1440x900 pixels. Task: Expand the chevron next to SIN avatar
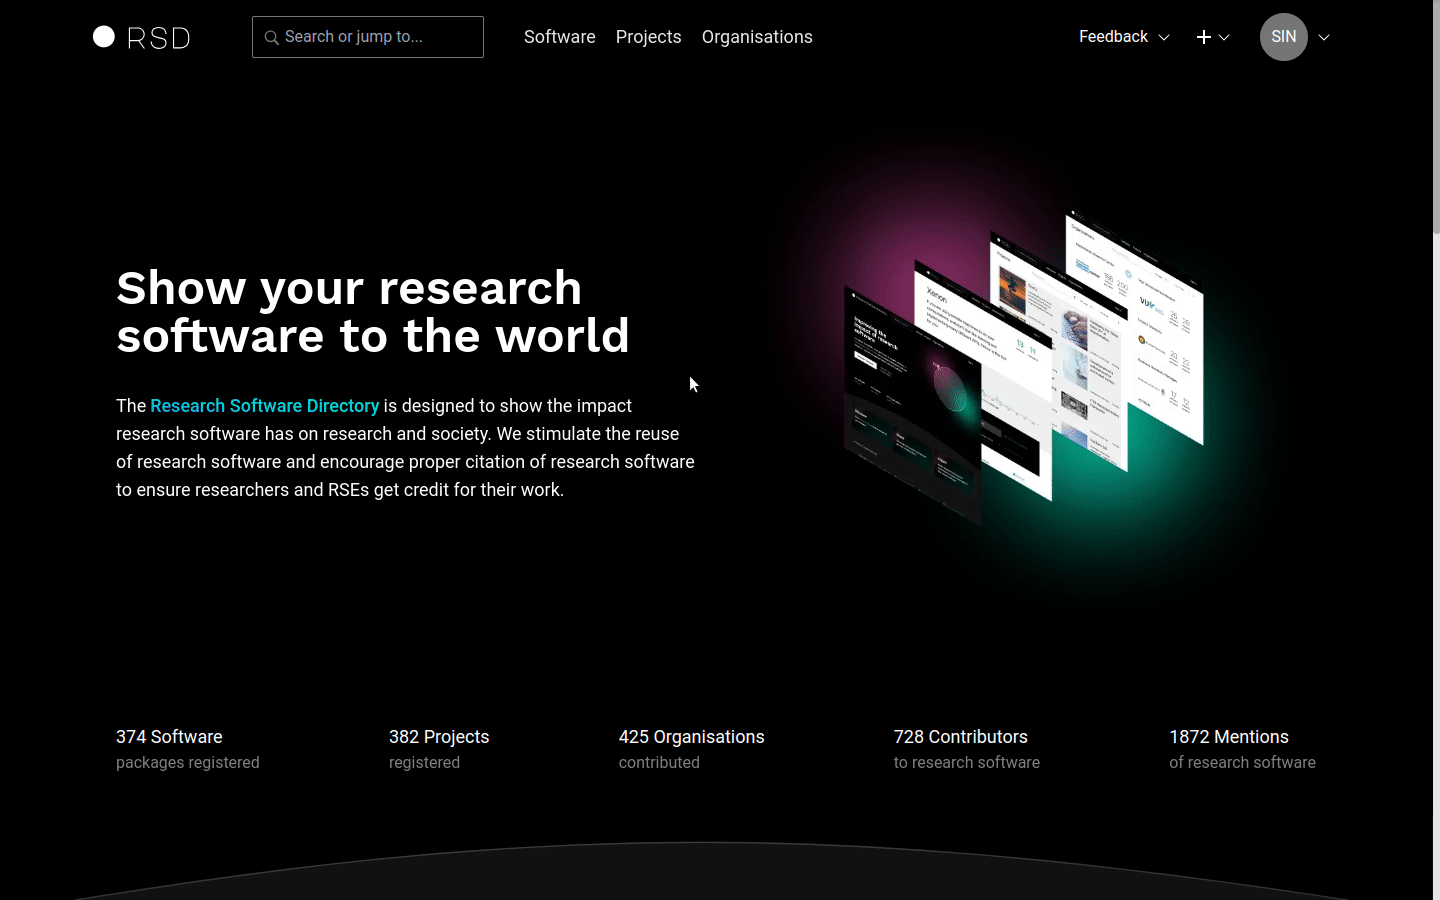click(x=1324, y=38)
